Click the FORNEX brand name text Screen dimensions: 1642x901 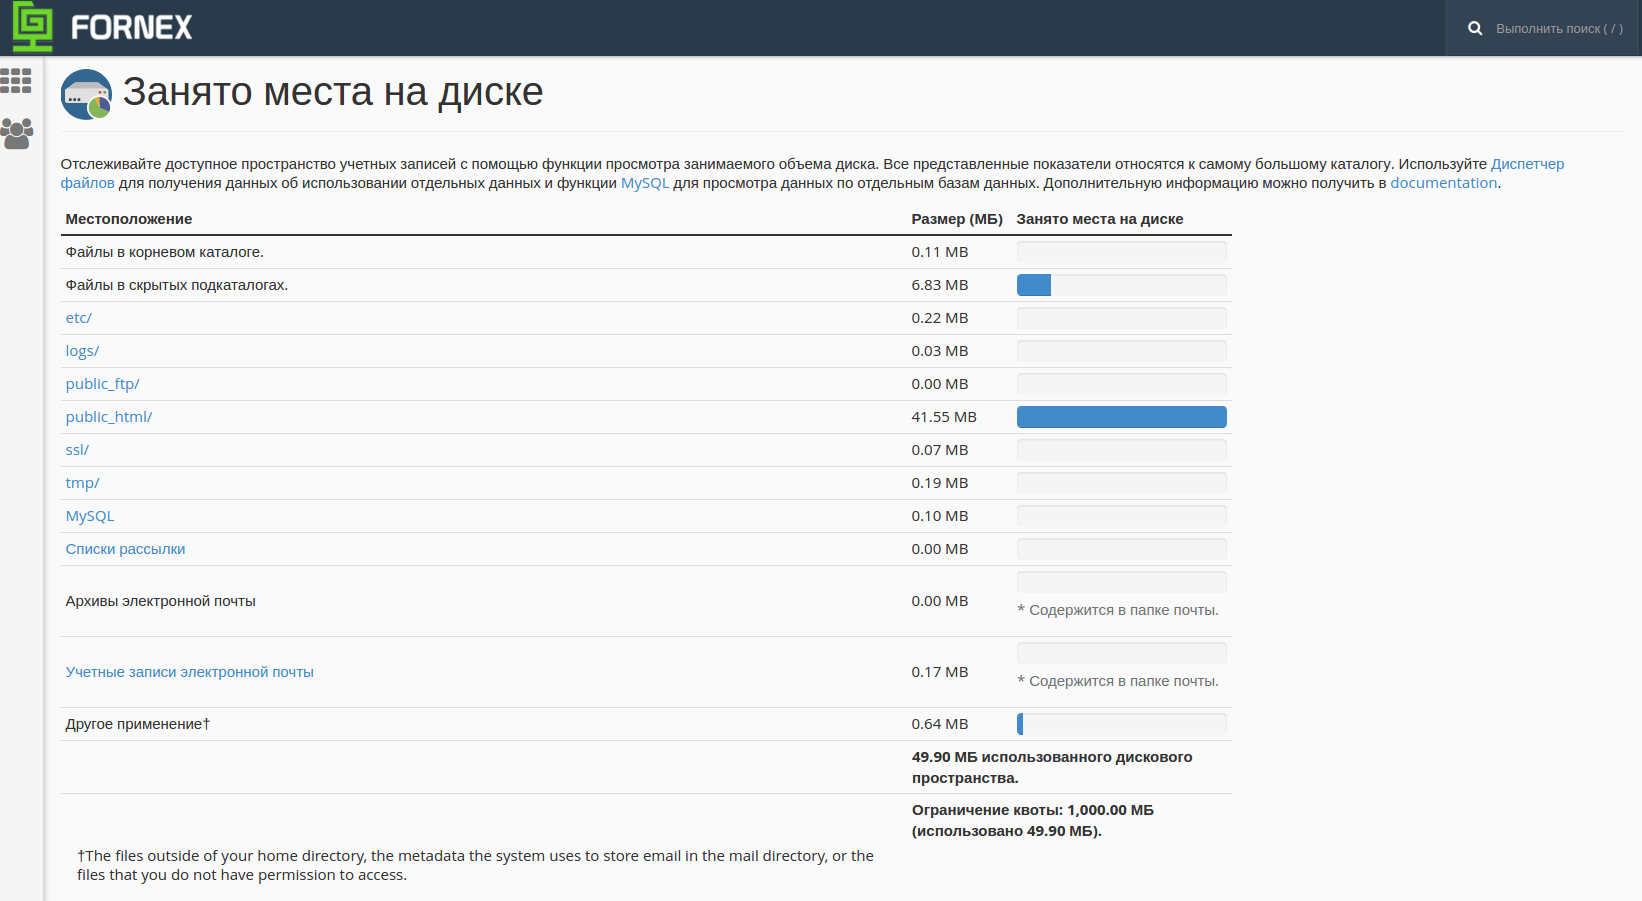[x=131, y=27]
